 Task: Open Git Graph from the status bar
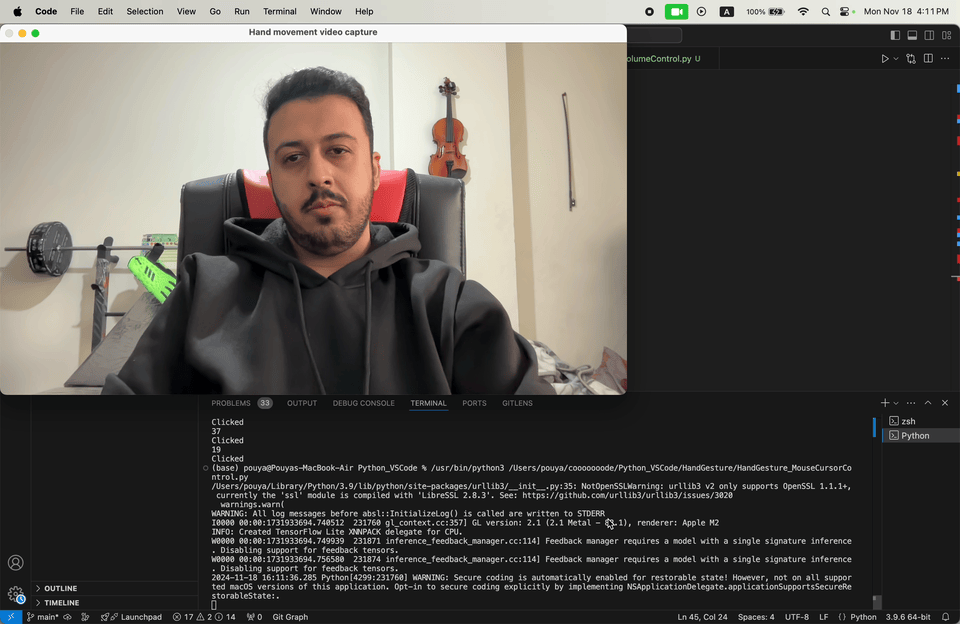(290, 617)
